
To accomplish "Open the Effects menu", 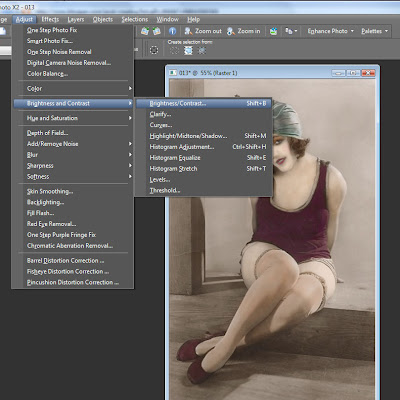I will coord(50,20).
